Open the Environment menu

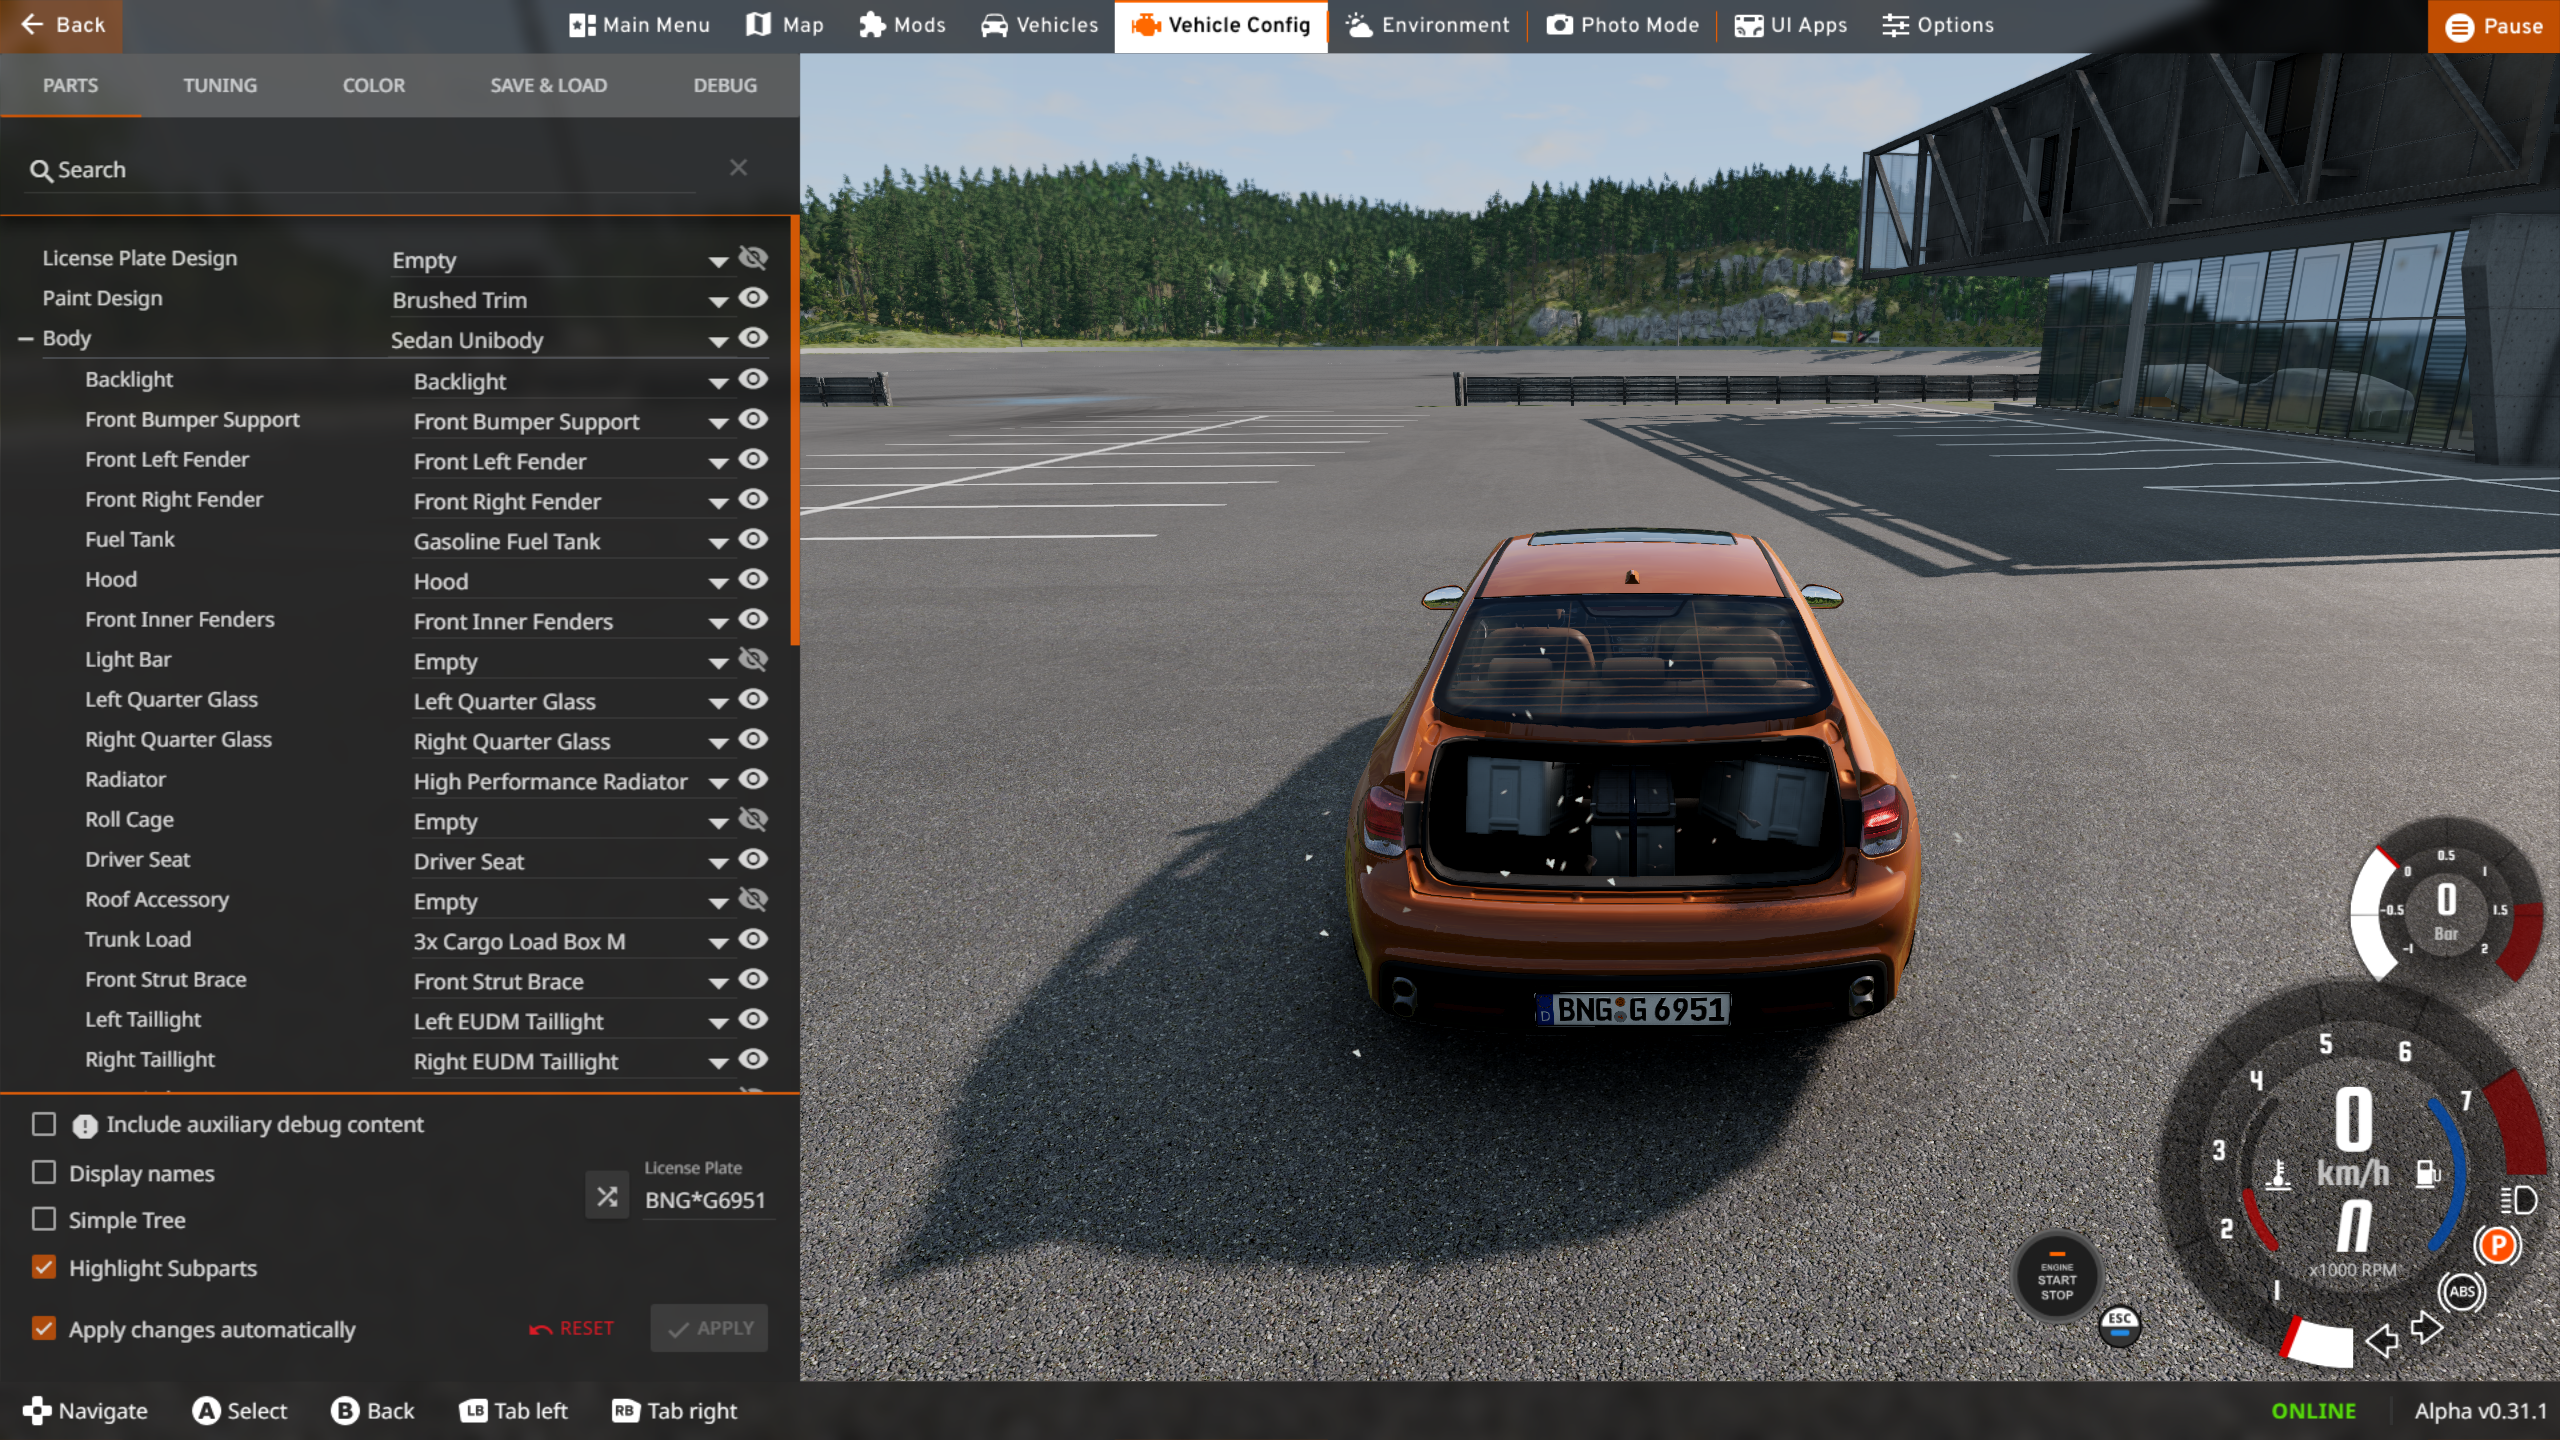(1427, 25)
